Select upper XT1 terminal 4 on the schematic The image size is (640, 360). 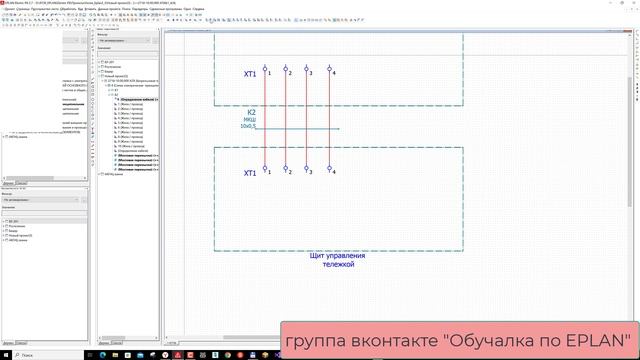pyautogui.click(x=329, y=69)
